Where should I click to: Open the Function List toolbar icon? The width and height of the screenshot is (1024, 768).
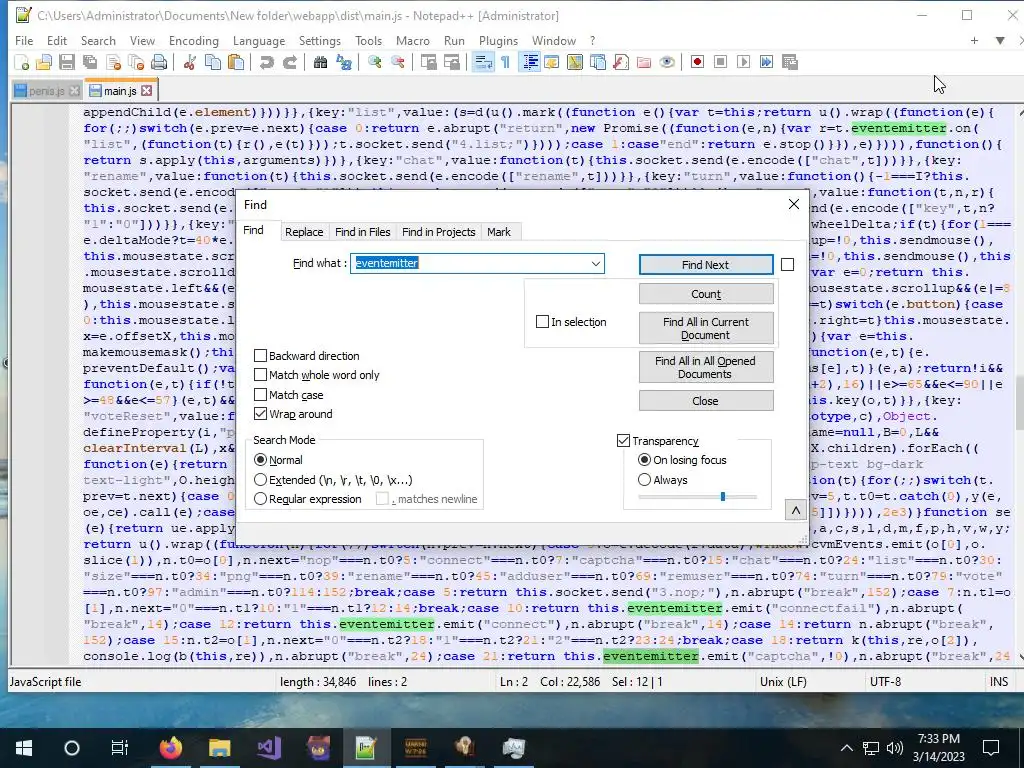point(620,62)
